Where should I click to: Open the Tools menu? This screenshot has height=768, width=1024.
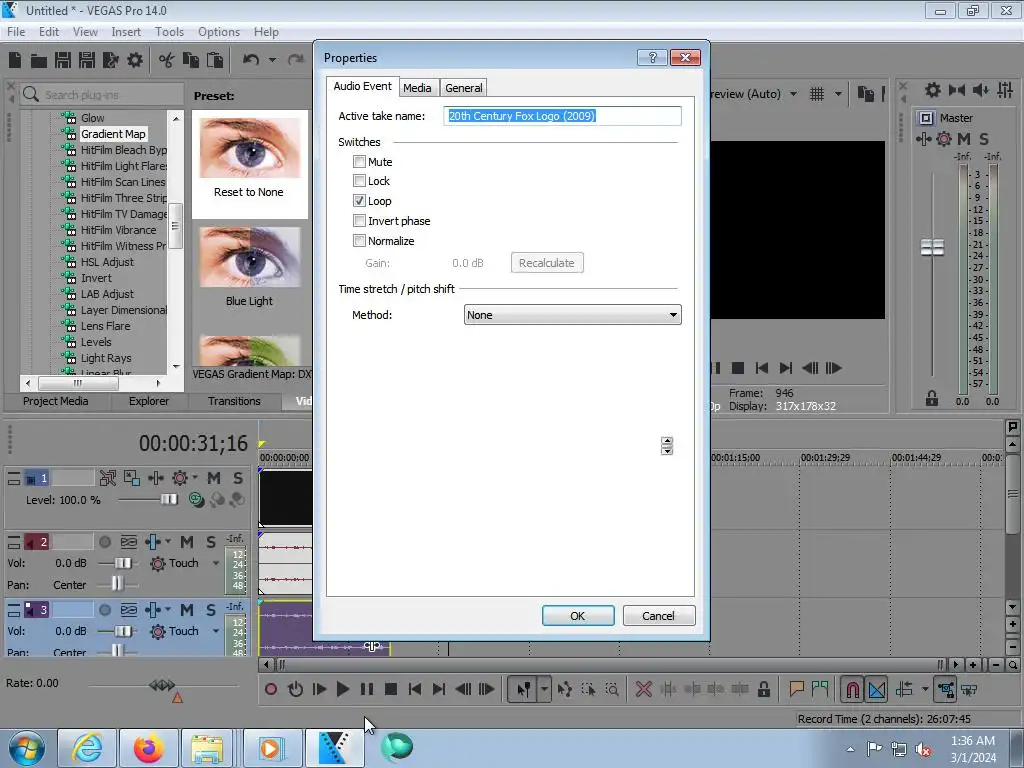(x=169, y=31)
